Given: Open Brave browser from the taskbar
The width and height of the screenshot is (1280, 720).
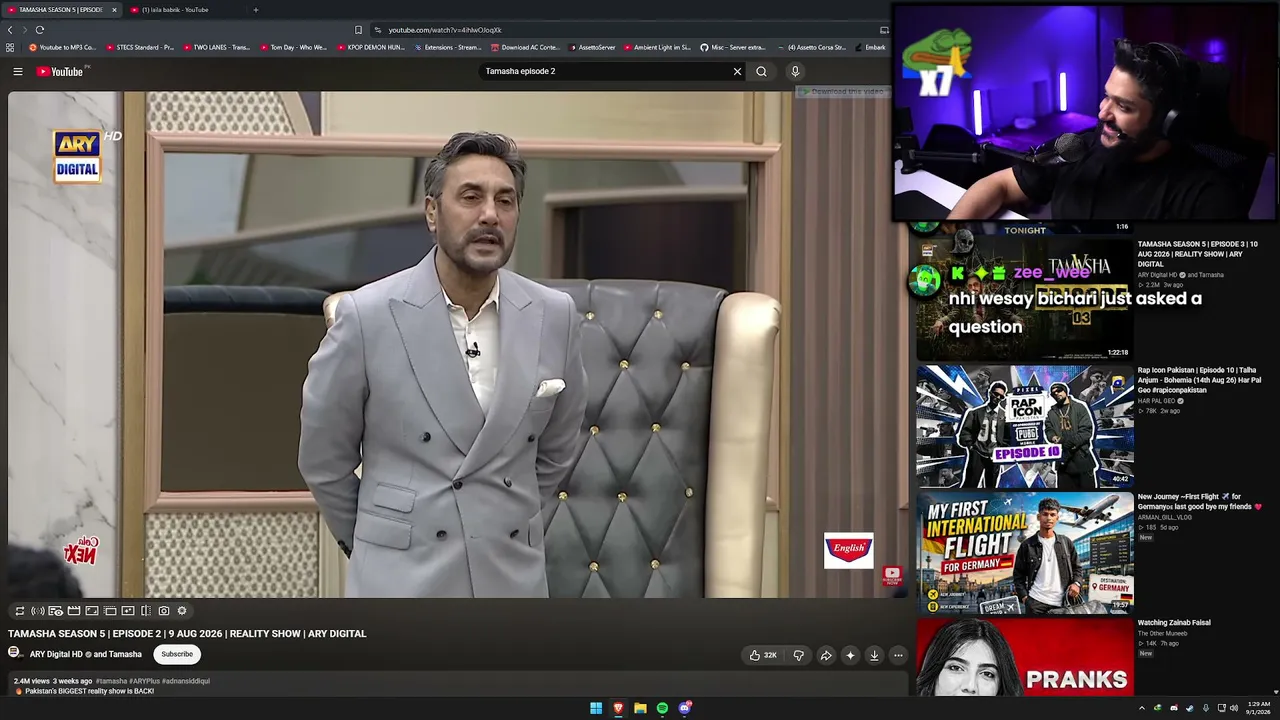Looking at the screenshot, I should pos(618,708).
